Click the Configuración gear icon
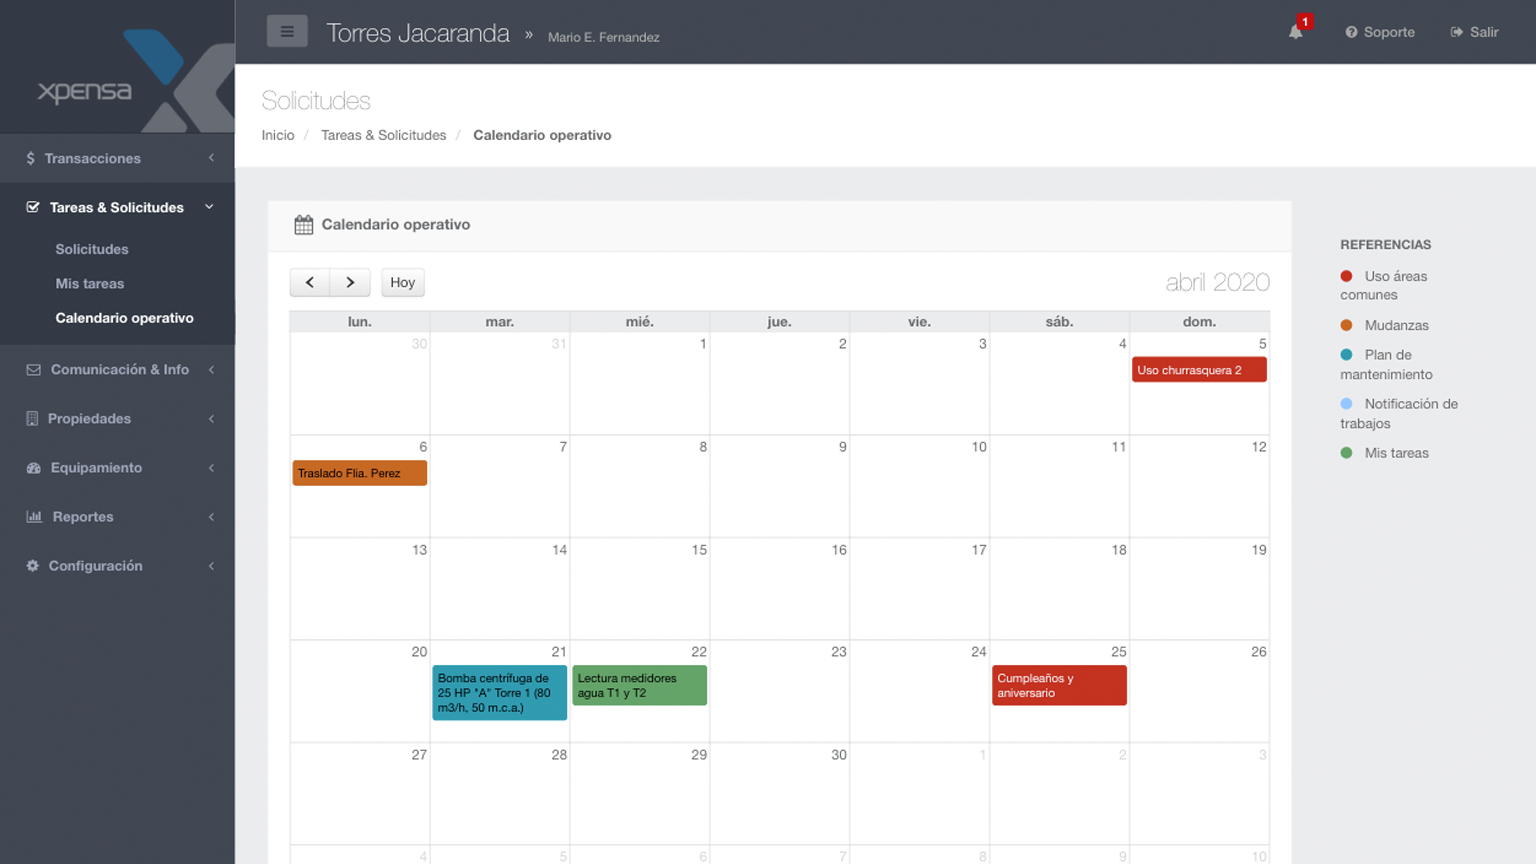 click(x=32, y=565)
